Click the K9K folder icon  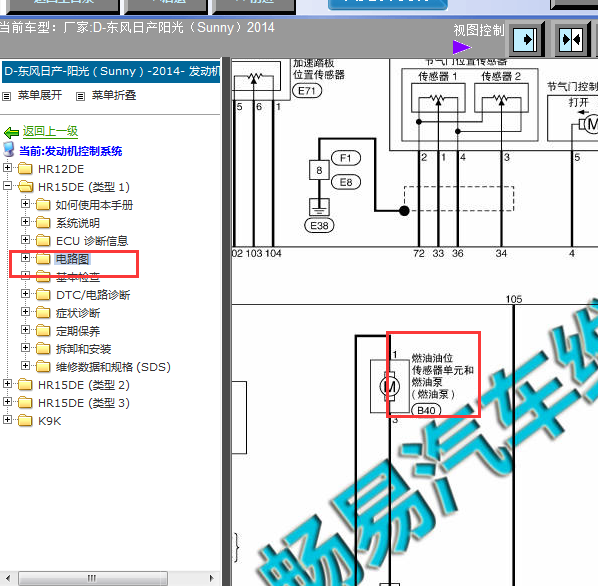click(25, 421)
